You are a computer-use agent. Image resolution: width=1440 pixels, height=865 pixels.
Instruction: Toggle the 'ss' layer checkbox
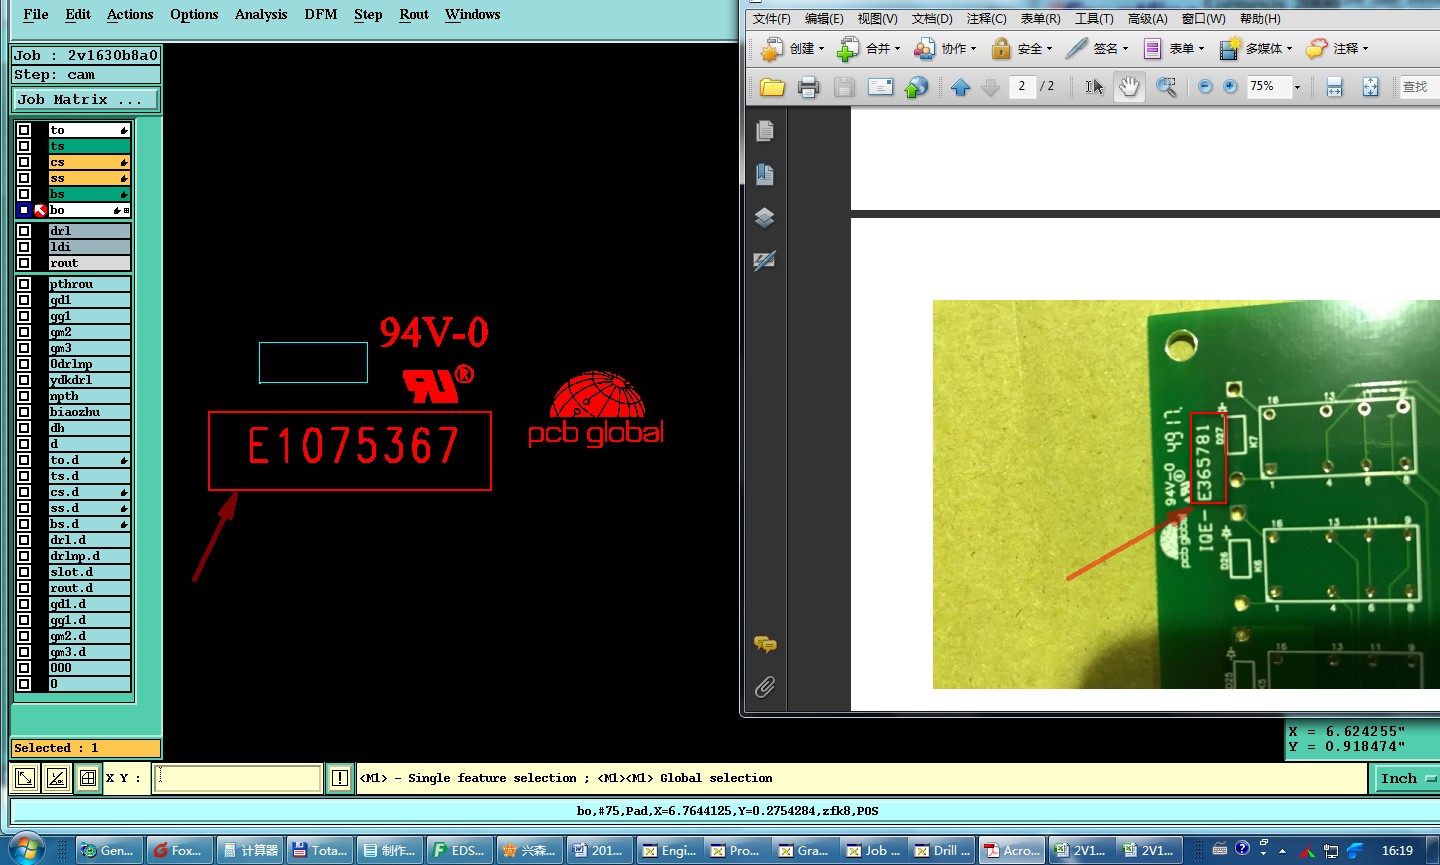point(24,178)
